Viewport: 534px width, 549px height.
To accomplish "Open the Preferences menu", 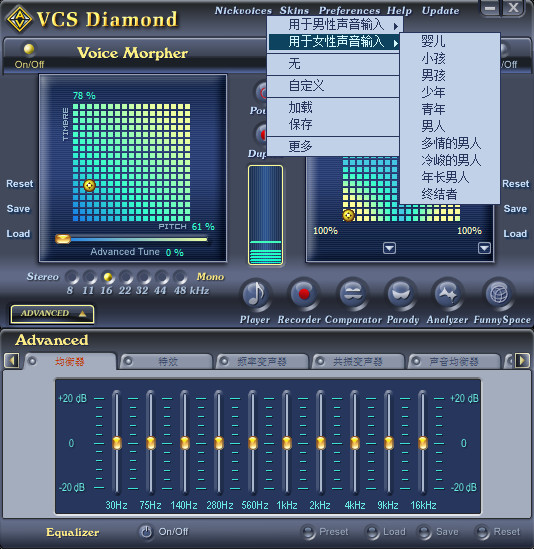I will 349,11.
